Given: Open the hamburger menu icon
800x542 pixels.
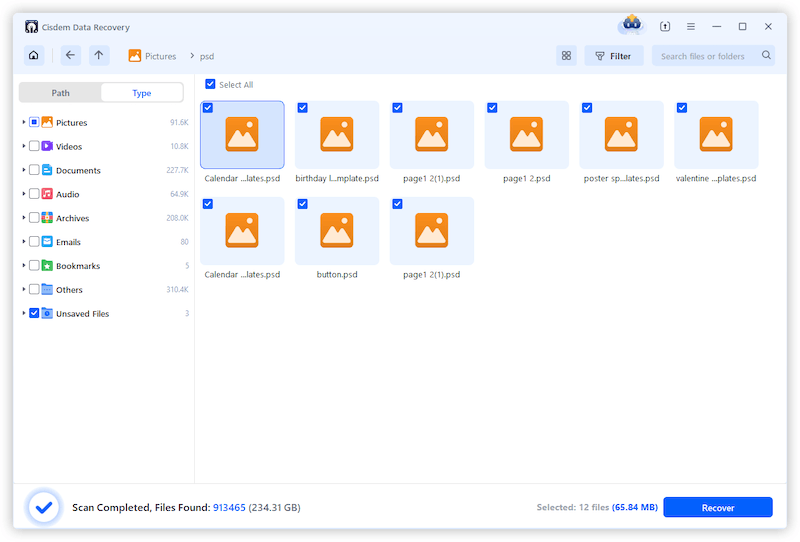Looking at the screenshot, I should (x=690, y=27).
